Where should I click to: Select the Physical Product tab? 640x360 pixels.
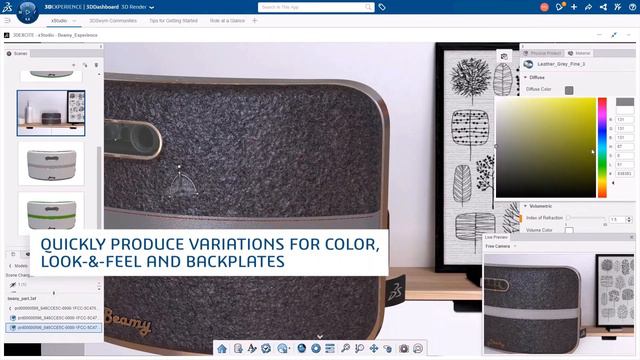[542, 53]
